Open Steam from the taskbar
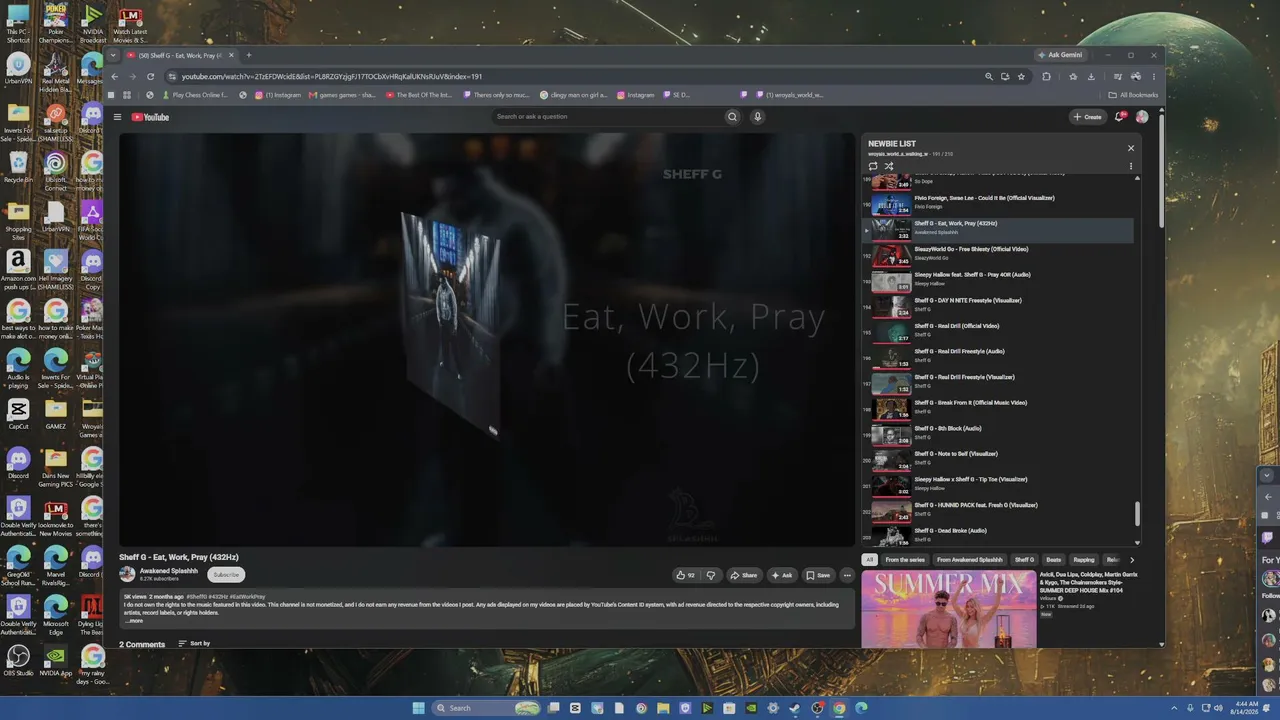Viewport: 1280px width, 720px height. click(795, 708)
